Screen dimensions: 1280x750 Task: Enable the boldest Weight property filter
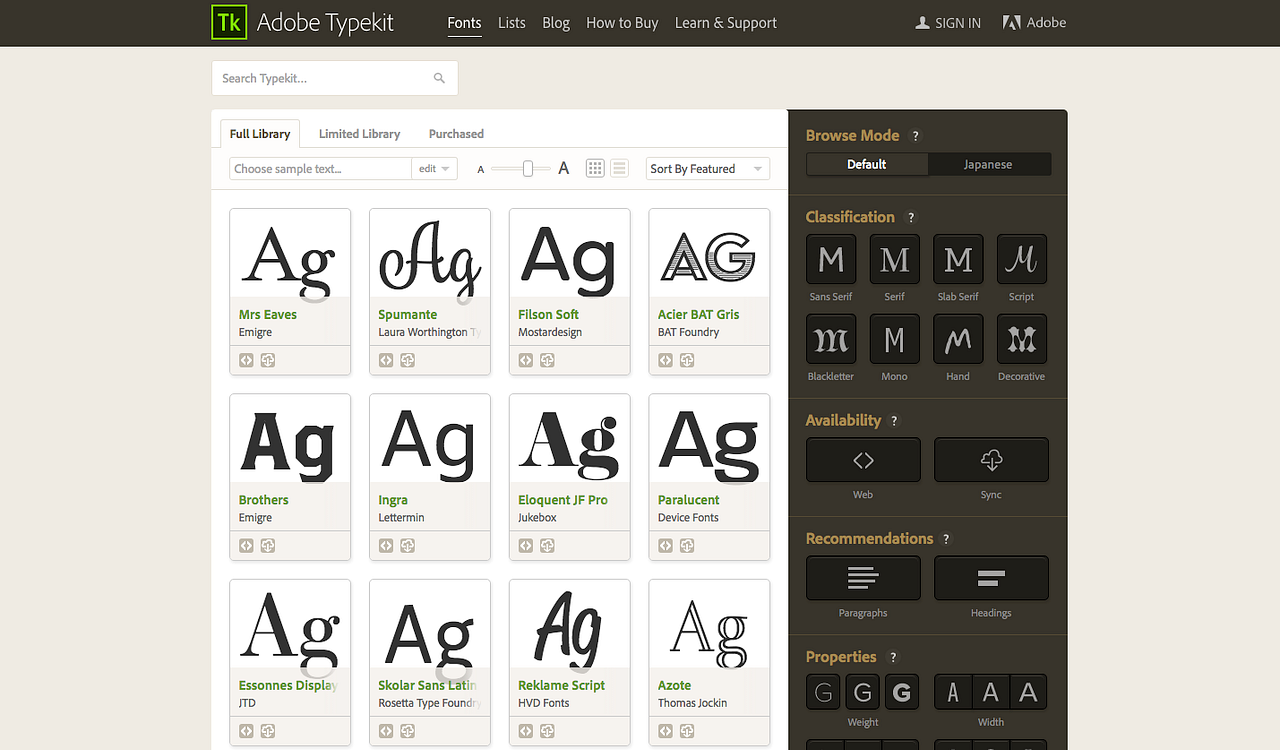pyautogui.click(x=901, y=691)
